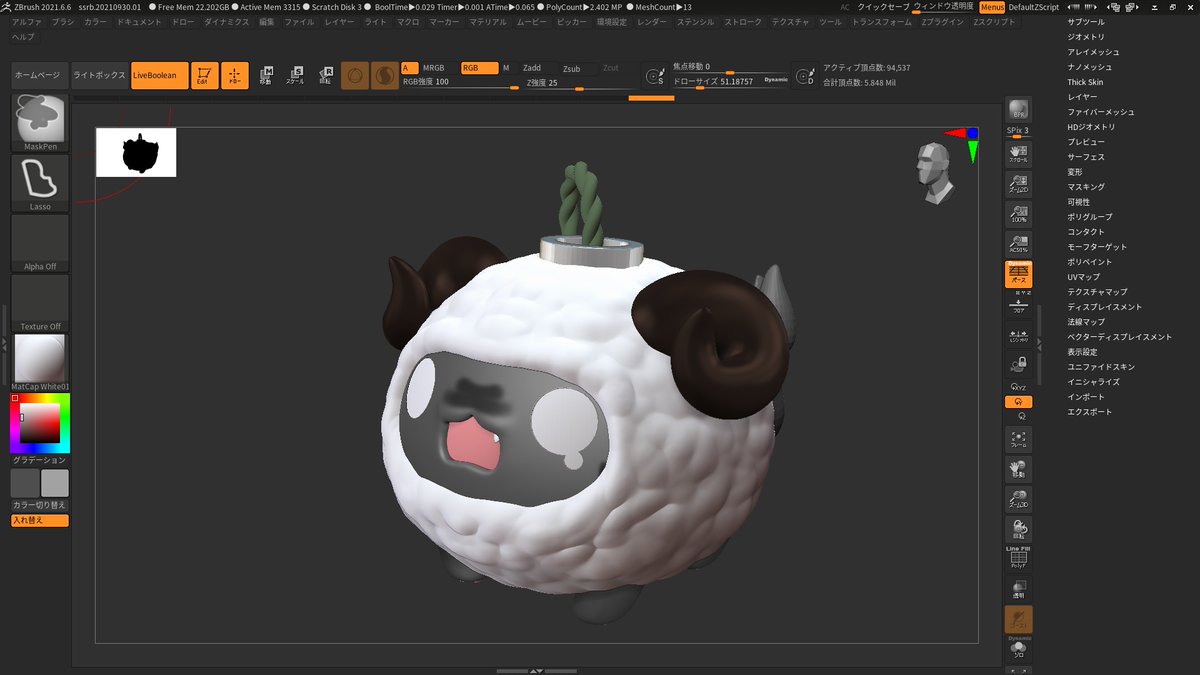Image resolution: width=1200 pixels, height=675 pixels.
Task: Expand the Thick Skin section
Action: point(1085,82)
